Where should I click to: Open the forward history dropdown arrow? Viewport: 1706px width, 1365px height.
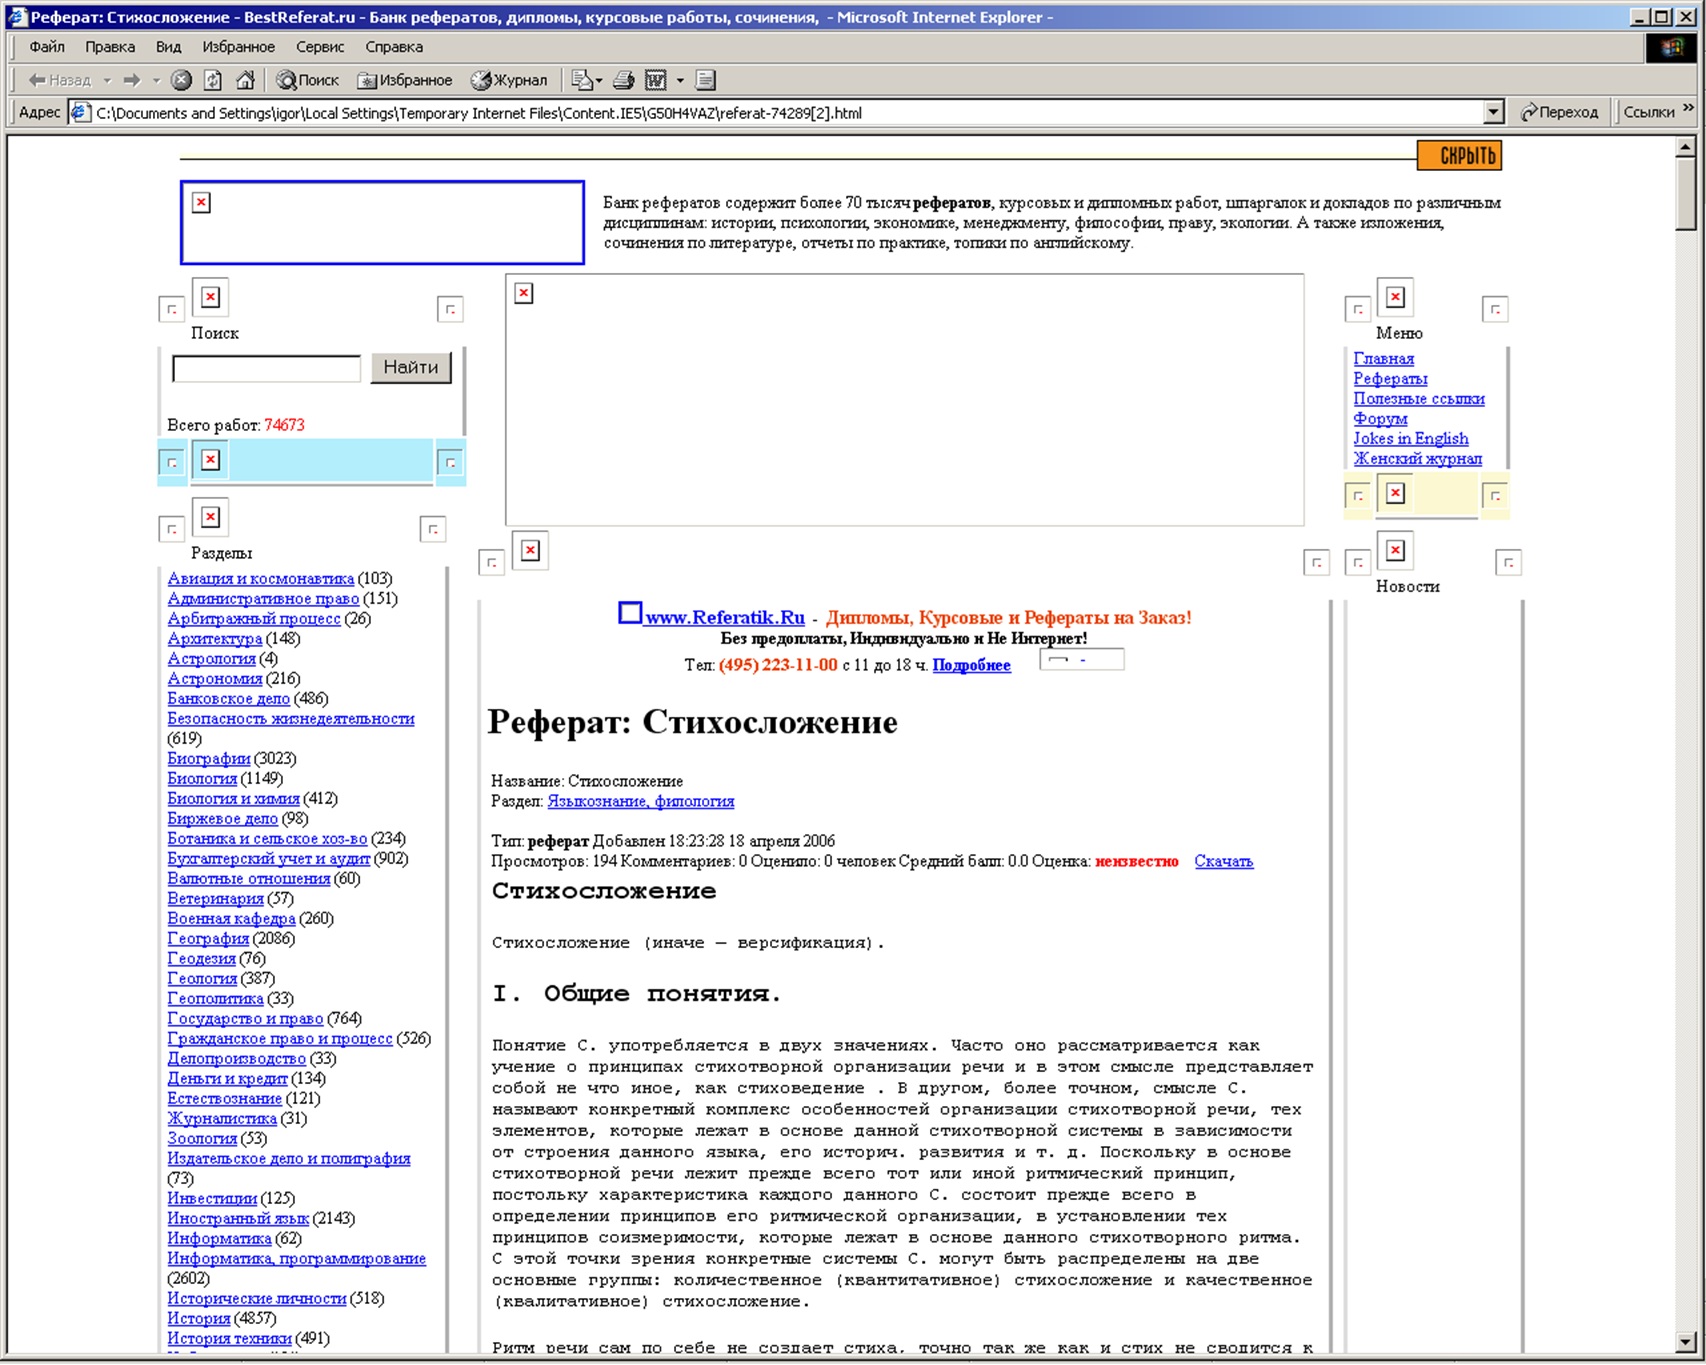tap(156, 80)
